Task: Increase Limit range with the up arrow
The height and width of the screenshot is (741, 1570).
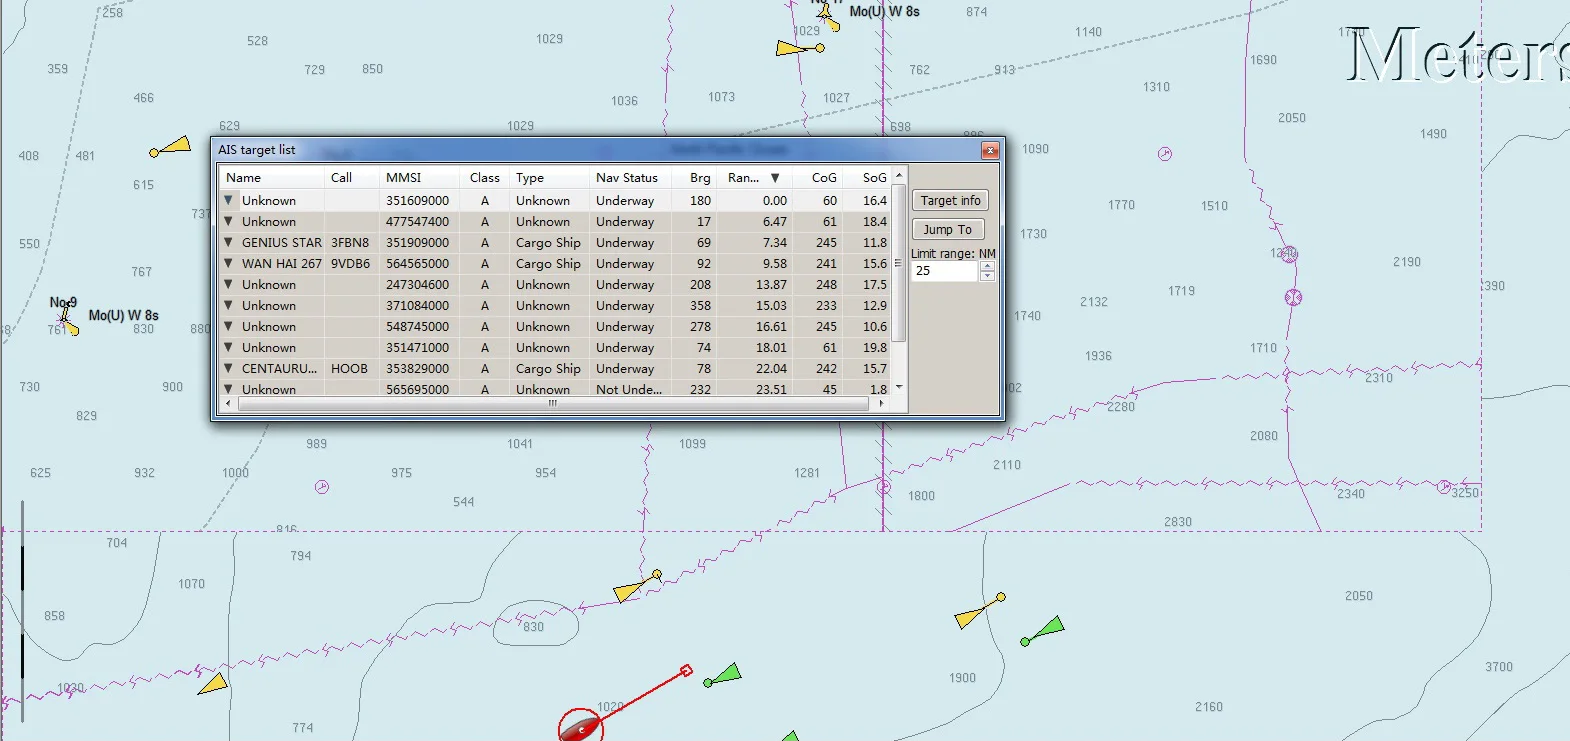Action: 987,266
